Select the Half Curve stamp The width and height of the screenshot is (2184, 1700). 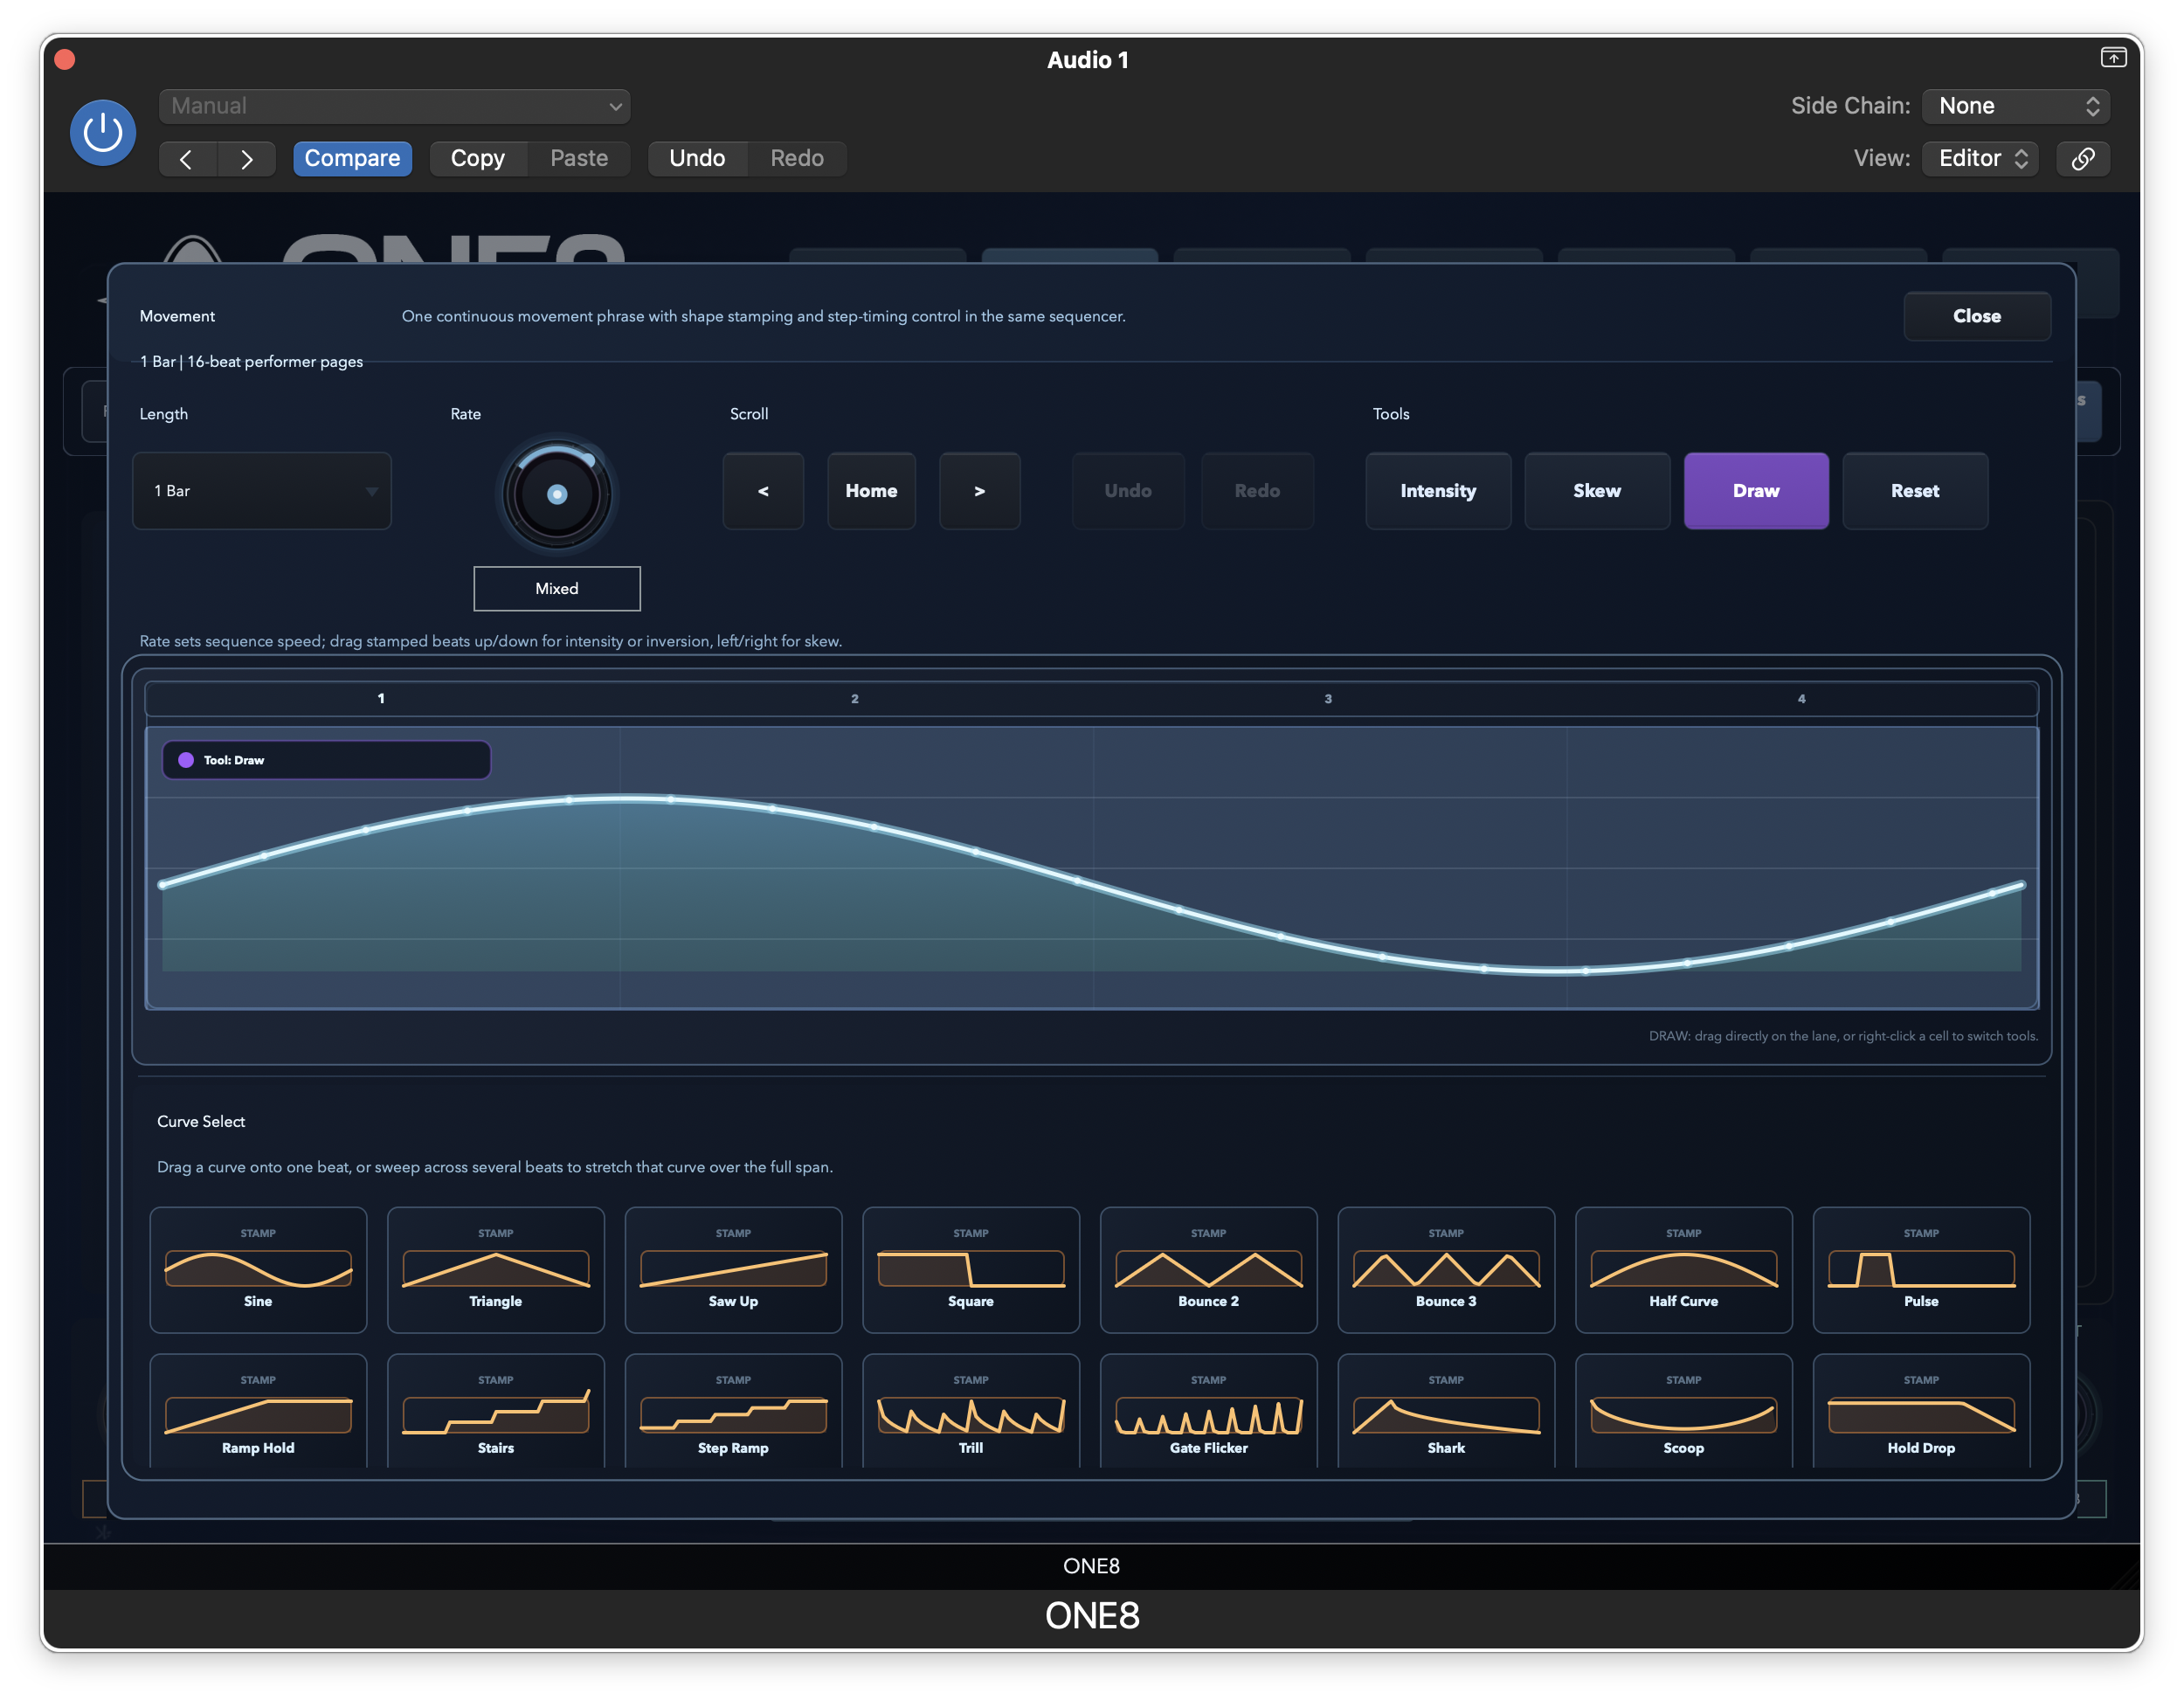[1683, 1270]
